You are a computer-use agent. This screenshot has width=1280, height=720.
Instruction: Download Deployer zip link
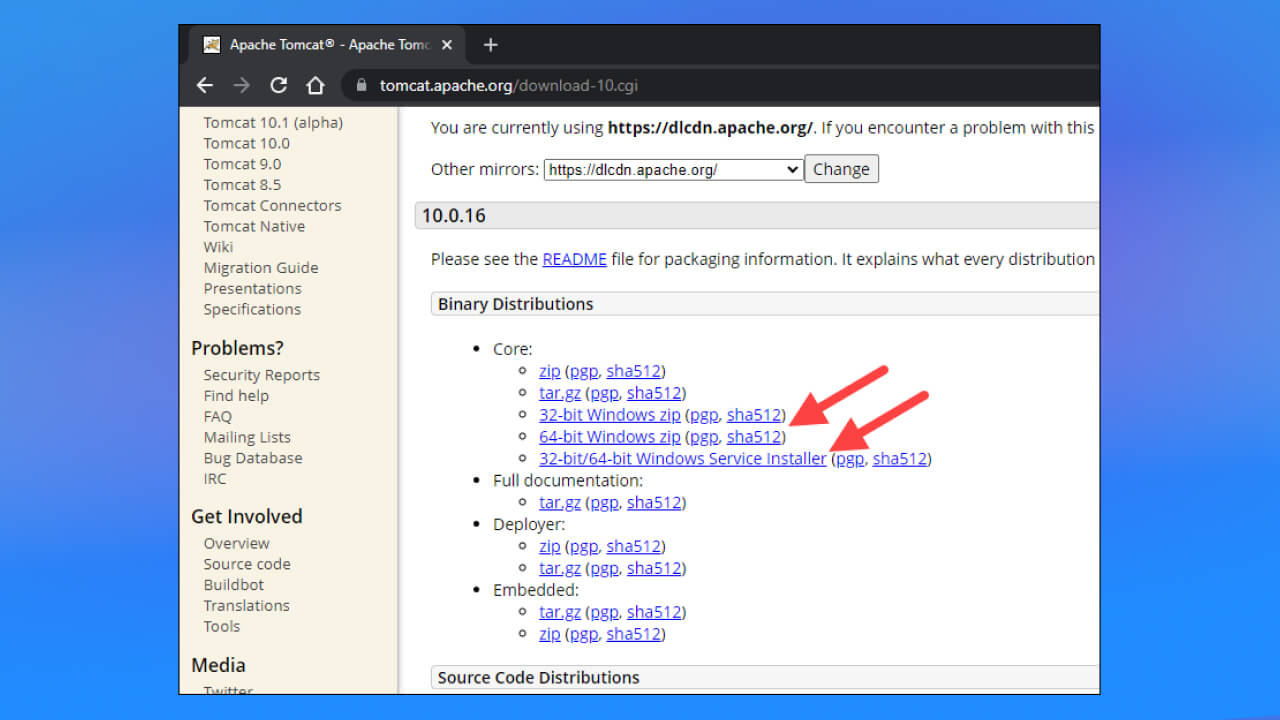[550, 546]
